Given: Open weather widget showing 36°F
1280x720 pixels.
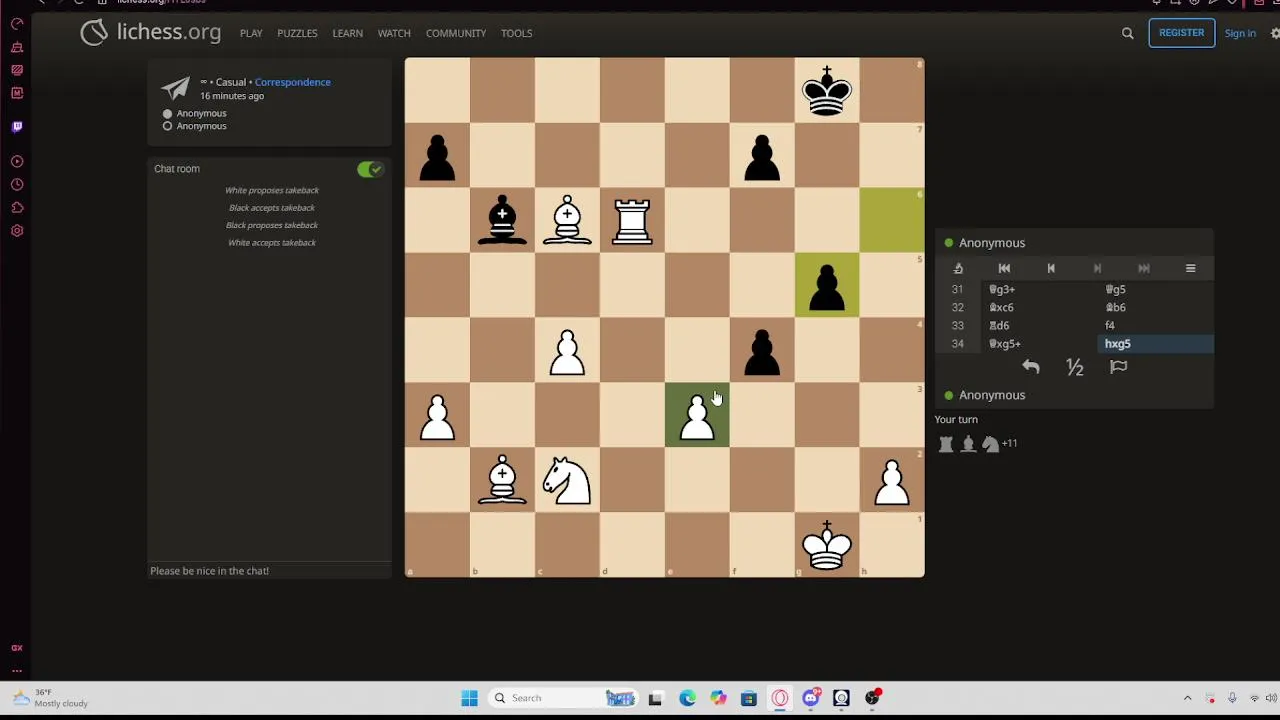Looking at the screenshot, I should (x=49, y=698).
